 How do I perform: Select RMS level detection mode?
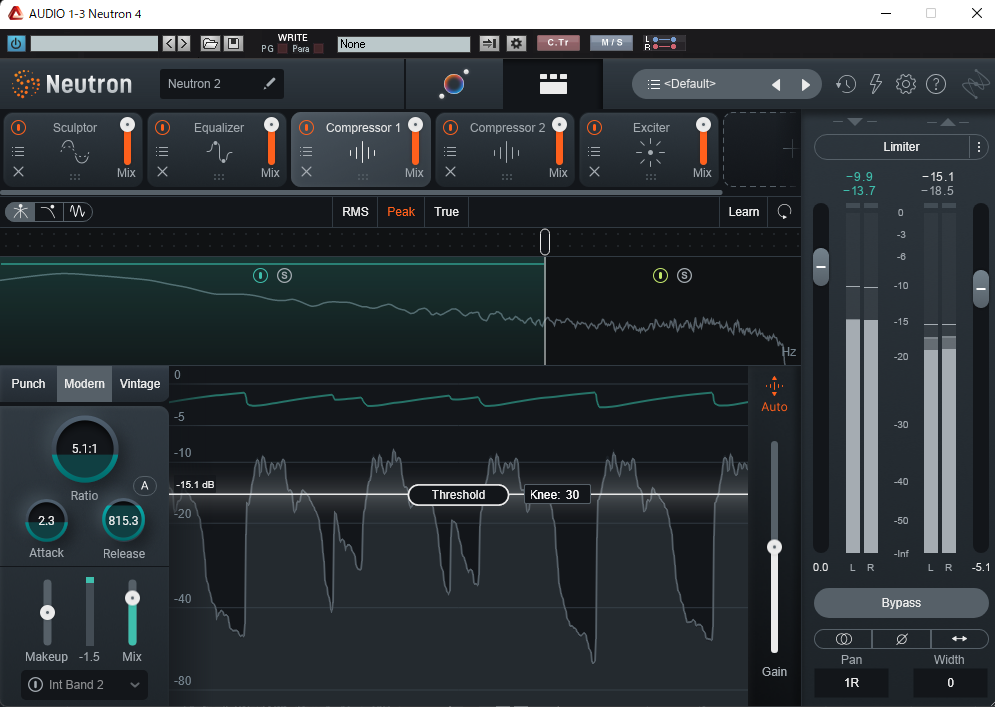(355, 212)
